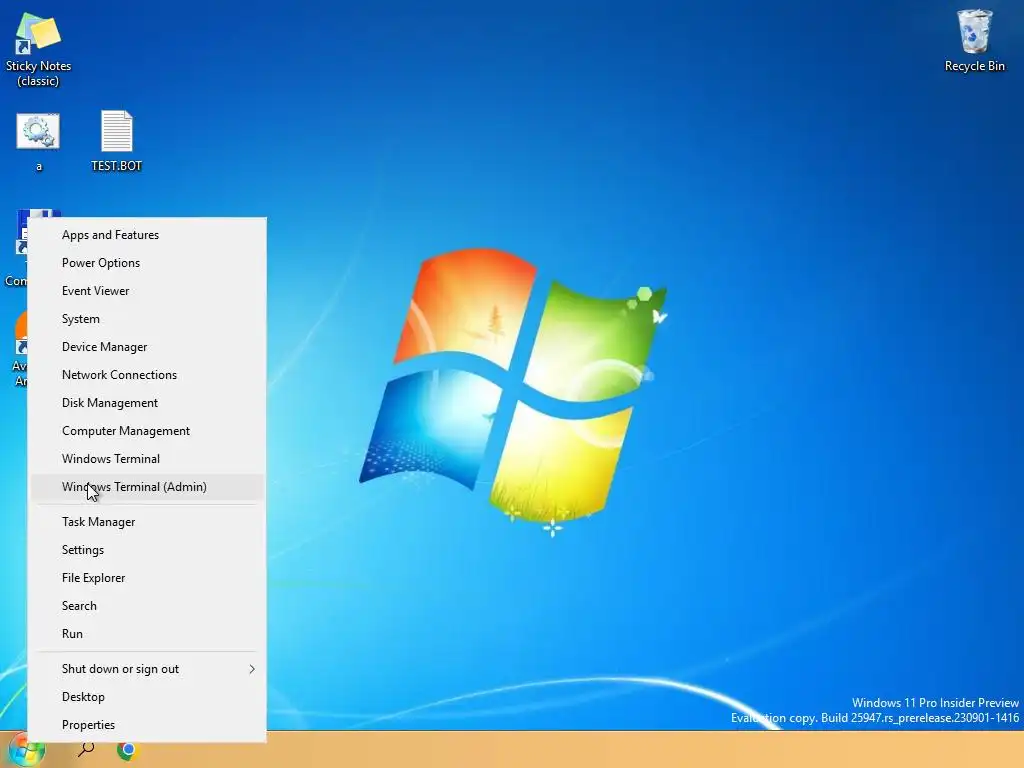Viewport: 1024px width, 768px height.
Task: Select the desktop icon labeled "a"
Action: pyautogui.click(x=39, y=140)
